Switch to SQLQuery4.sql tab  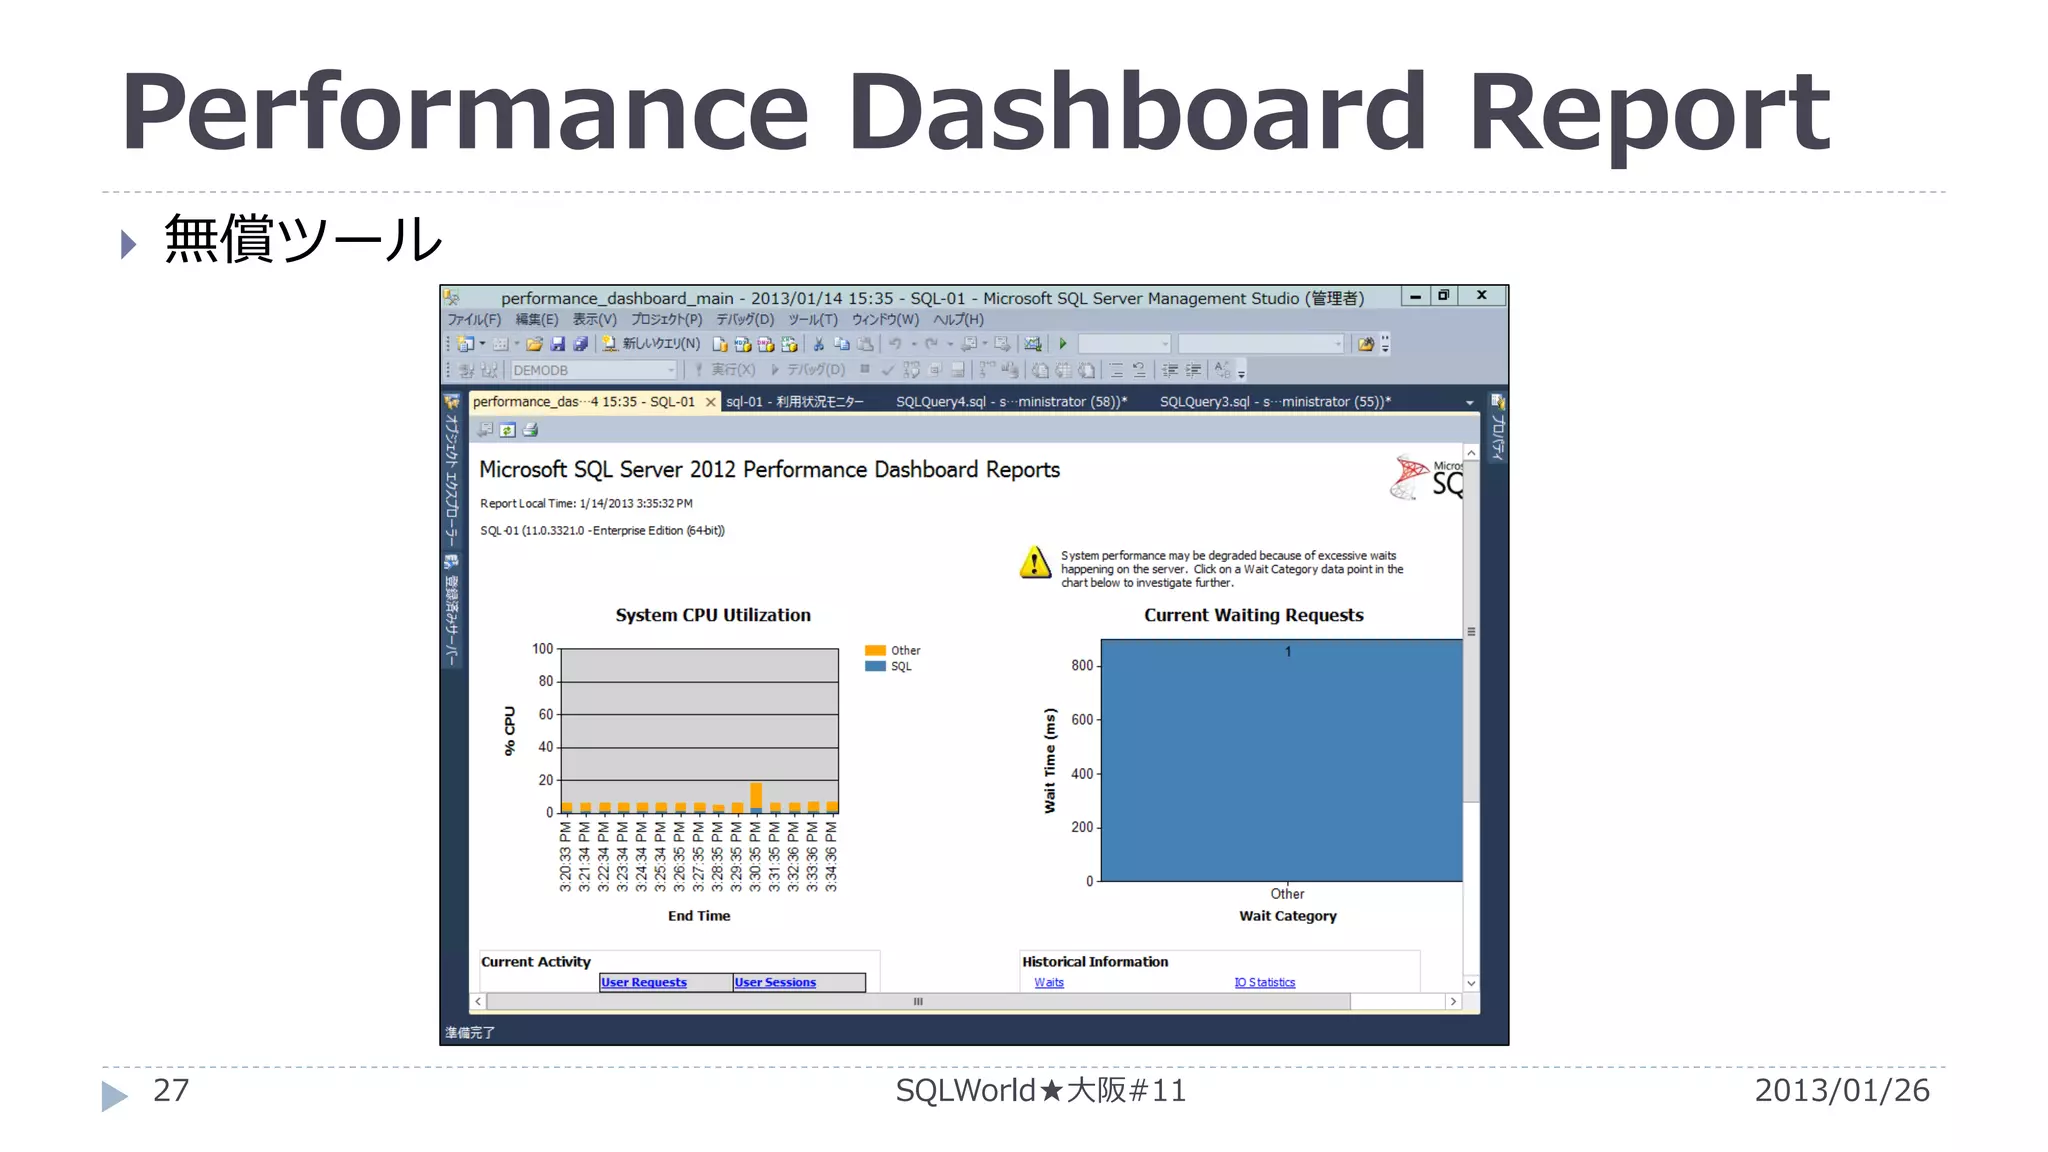click(1011, 402)
